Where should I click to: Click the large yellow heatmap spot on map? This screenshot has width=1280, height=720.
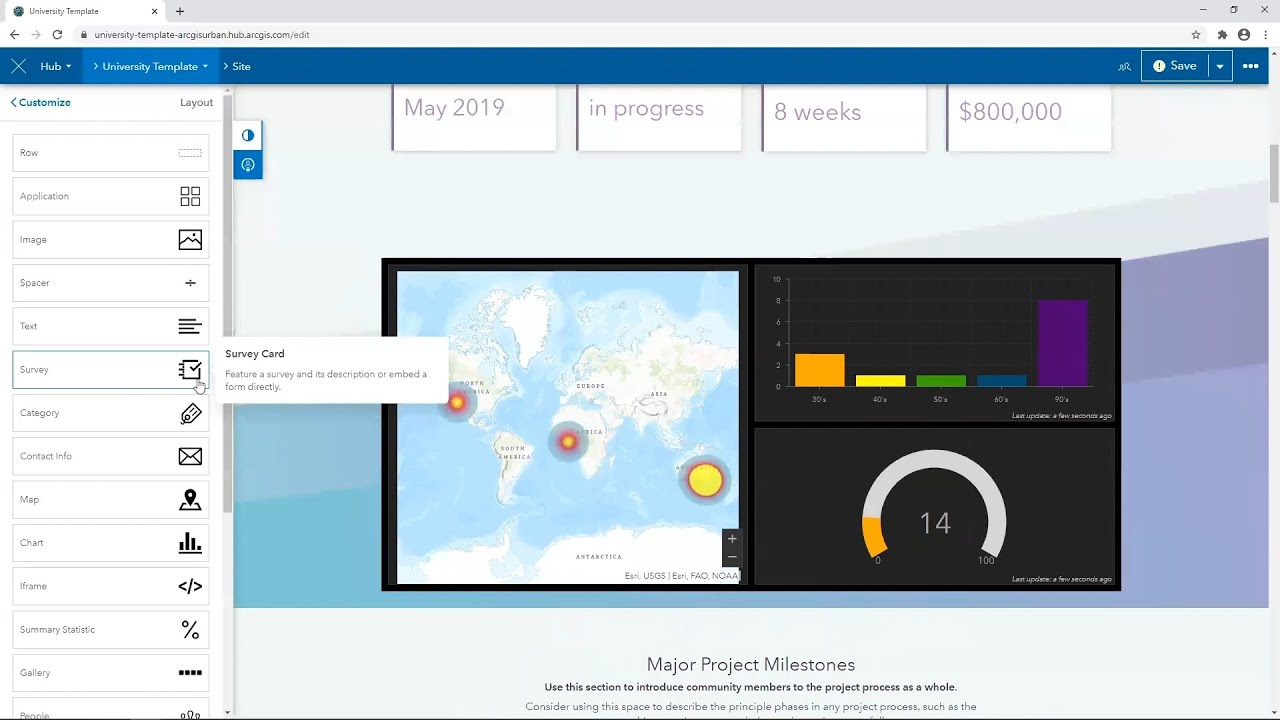(705, 480)
